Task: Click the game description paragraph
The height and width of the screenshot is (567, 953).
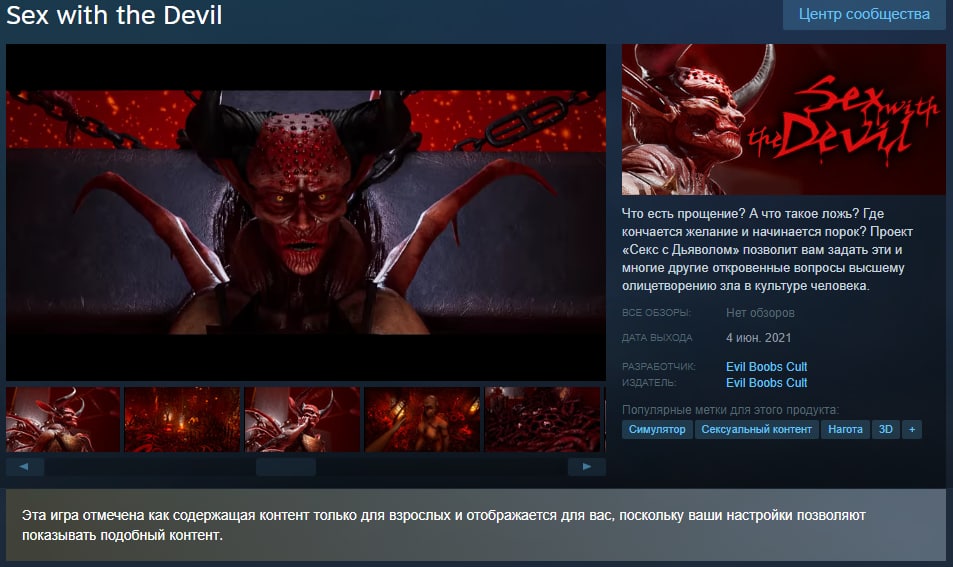Action: (x=767, y=250)
